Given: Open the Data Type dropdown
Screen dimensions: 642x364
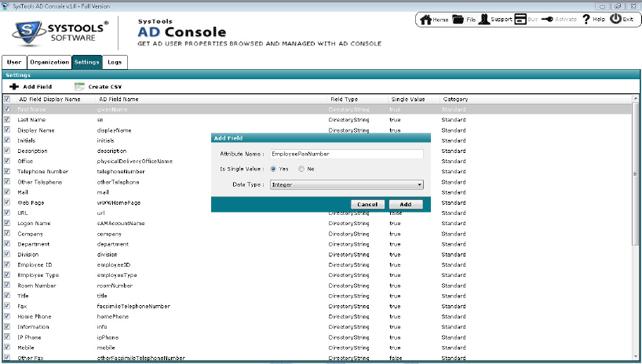Looking at the screenshot, I should (x=346, y=185).
